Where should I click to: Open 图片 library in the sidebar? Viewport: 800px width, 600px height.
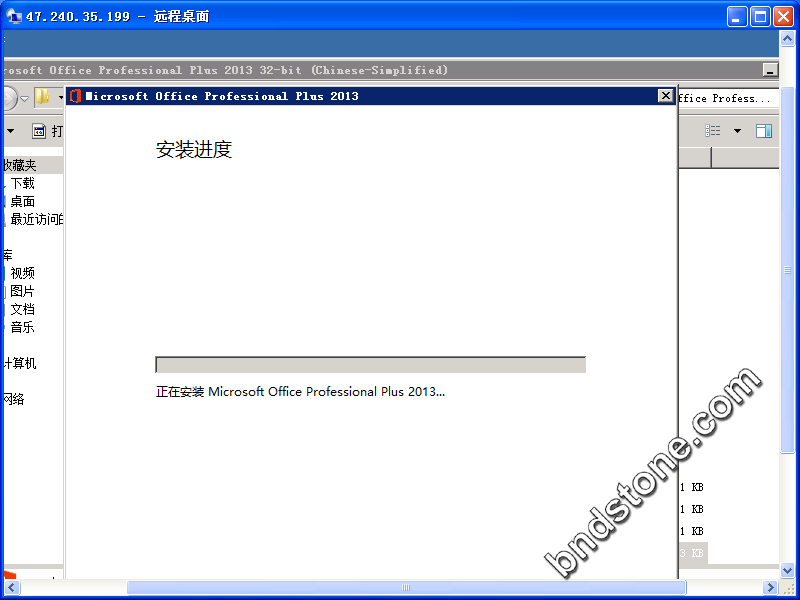22,291
